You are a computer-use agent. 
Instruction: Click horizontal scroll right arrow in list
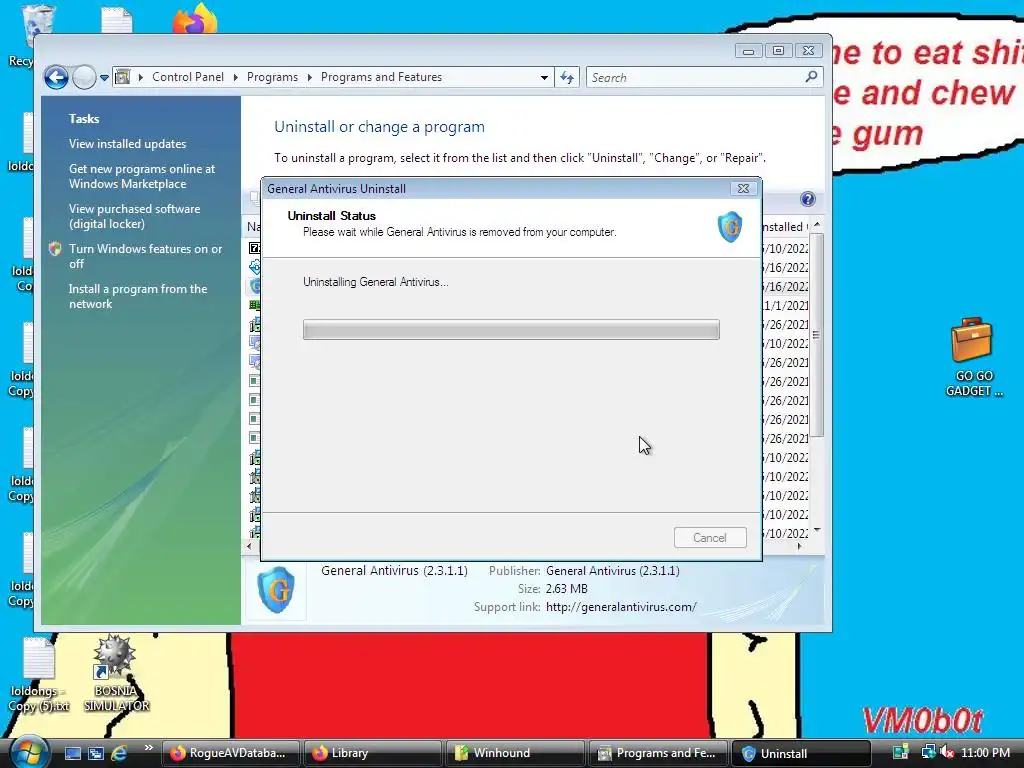800,546
